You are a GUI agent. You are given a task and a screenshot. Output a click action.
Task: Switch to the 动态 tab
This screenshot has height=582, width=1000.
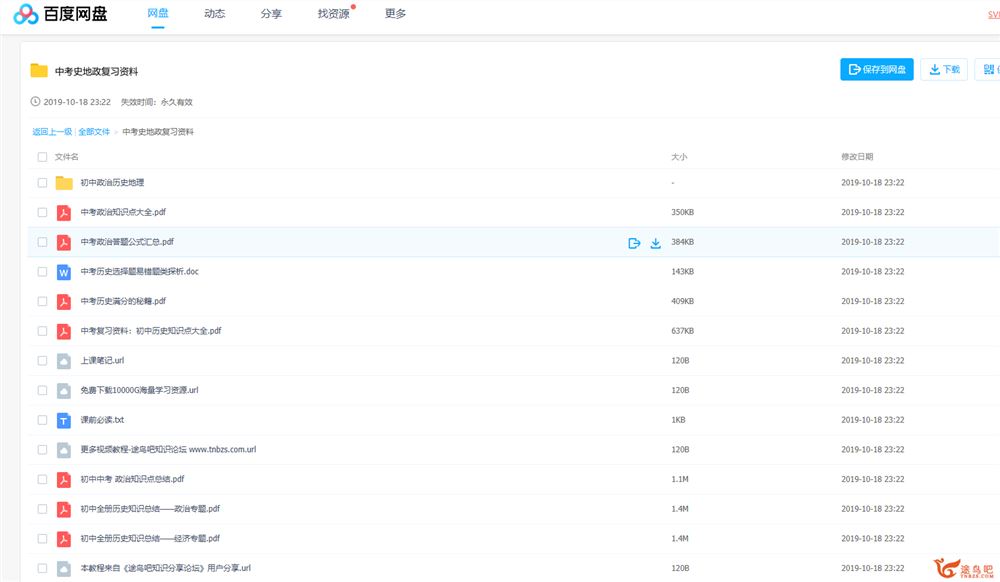[x=214, y=14]
